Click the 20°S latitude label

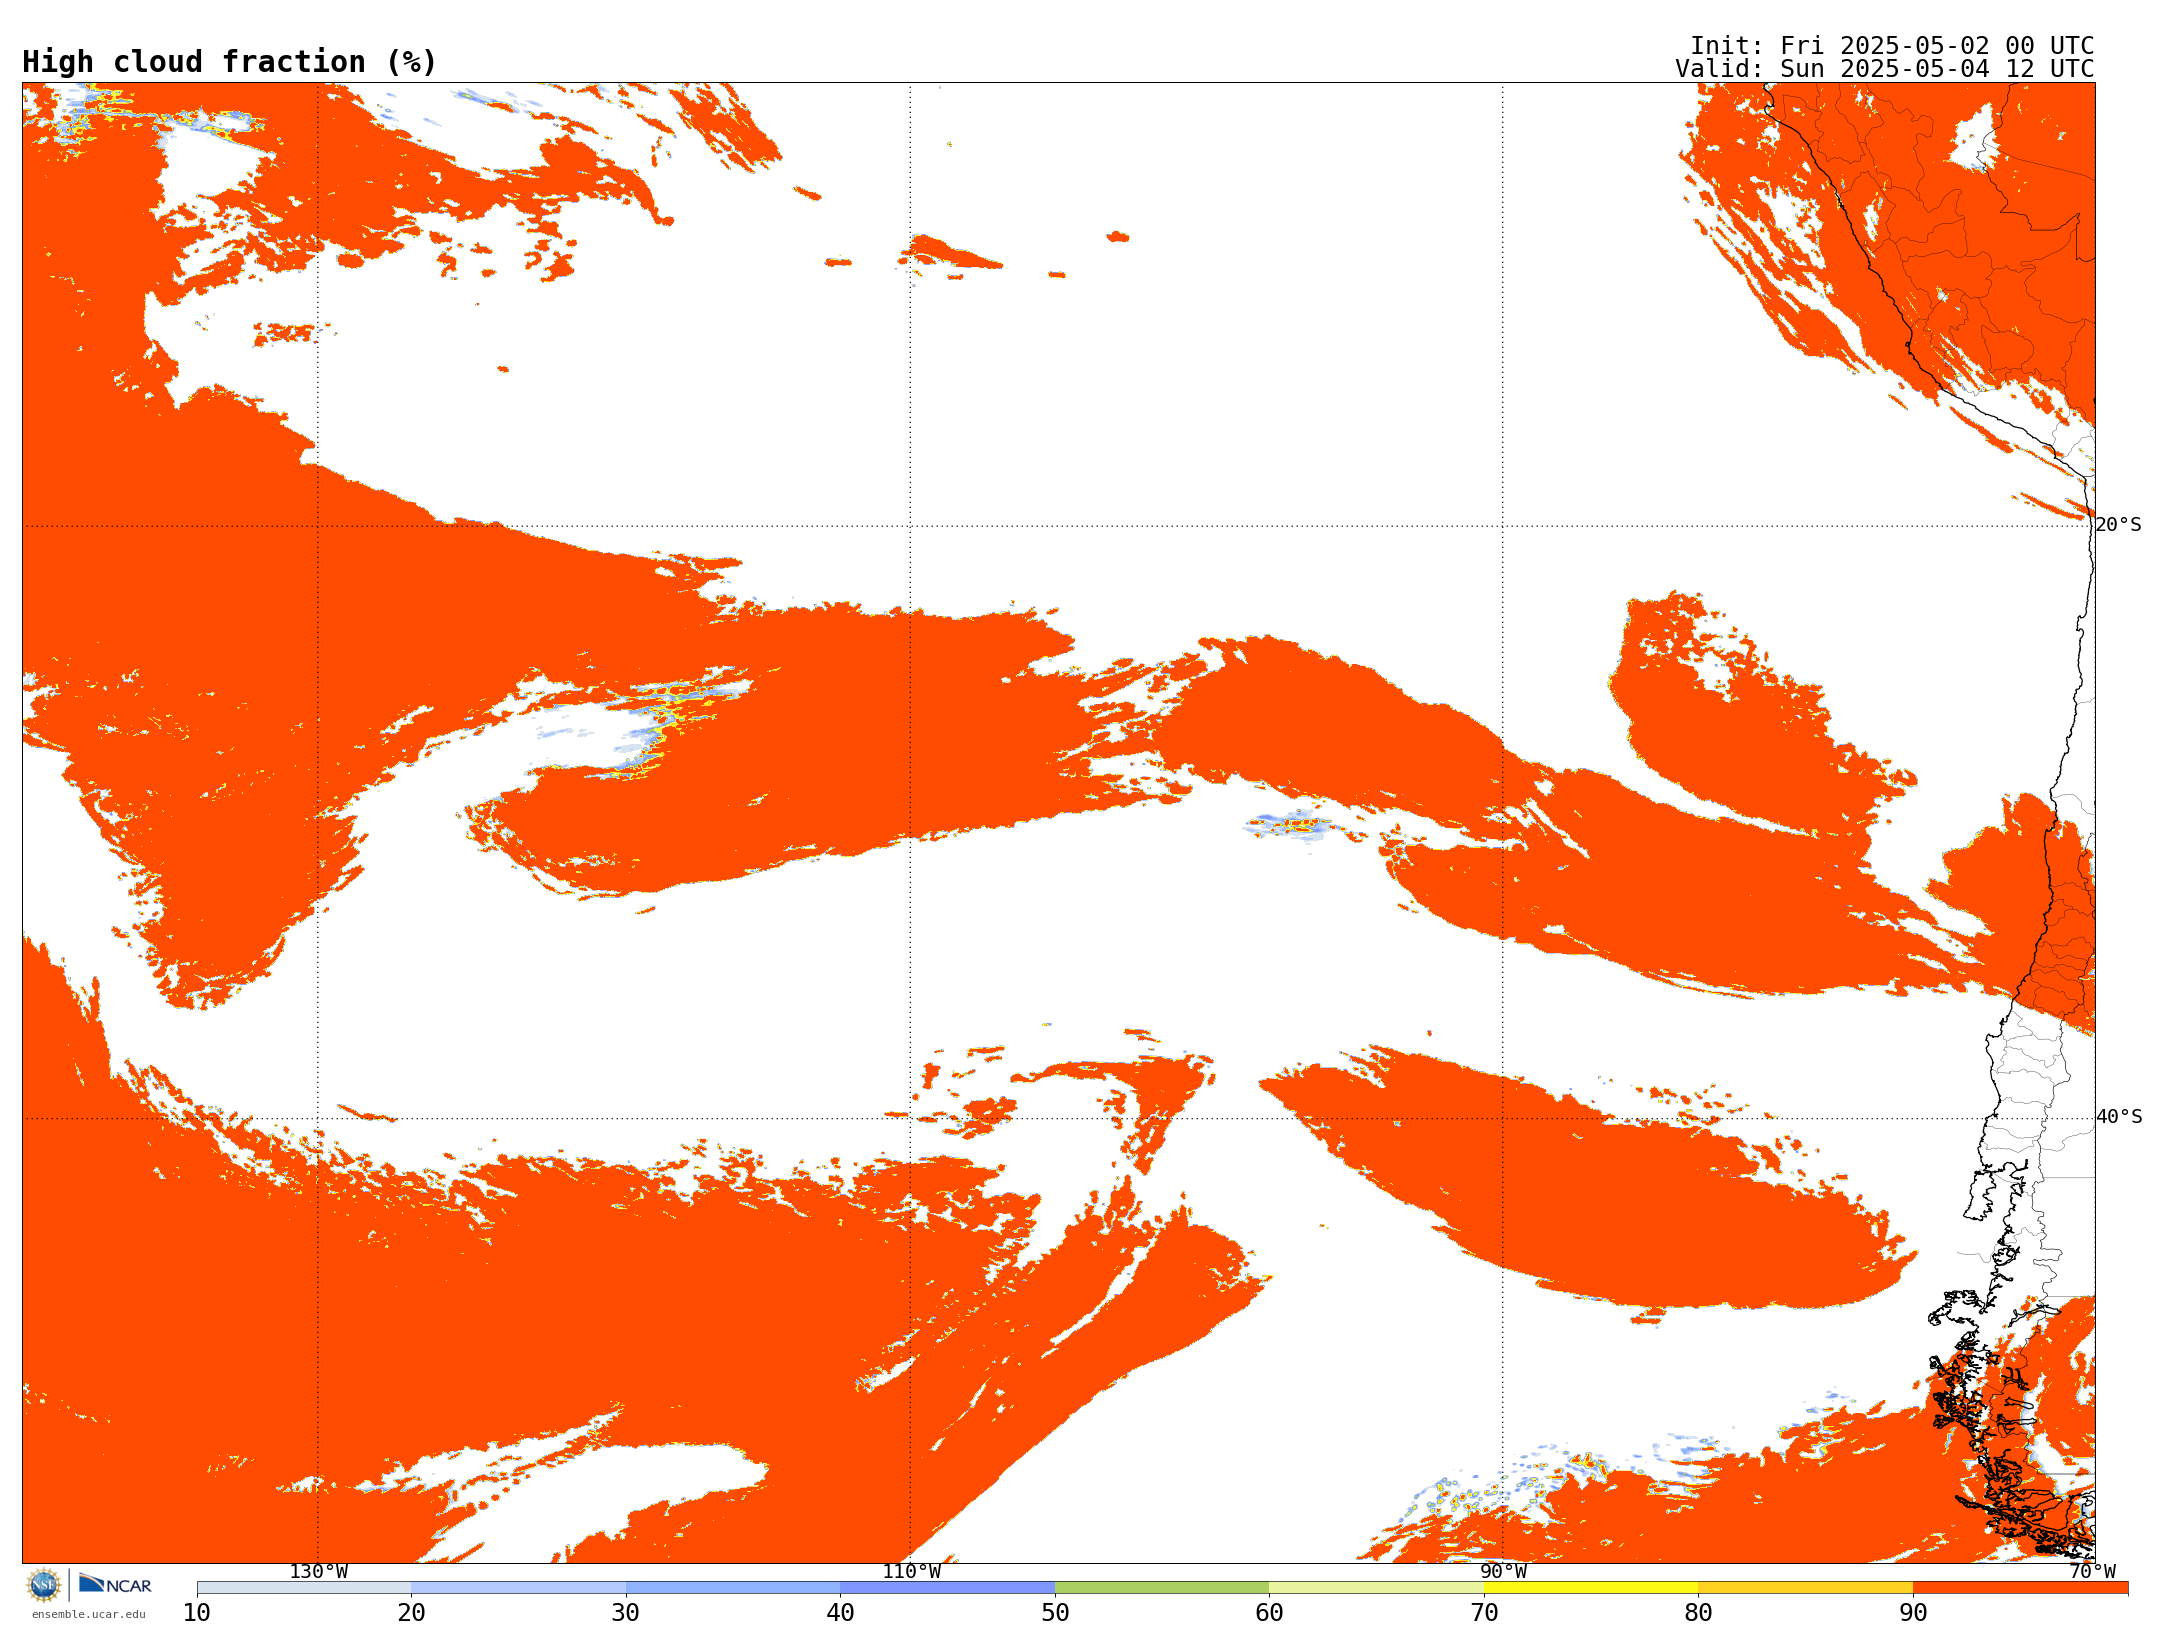(x=2119, y=525)
